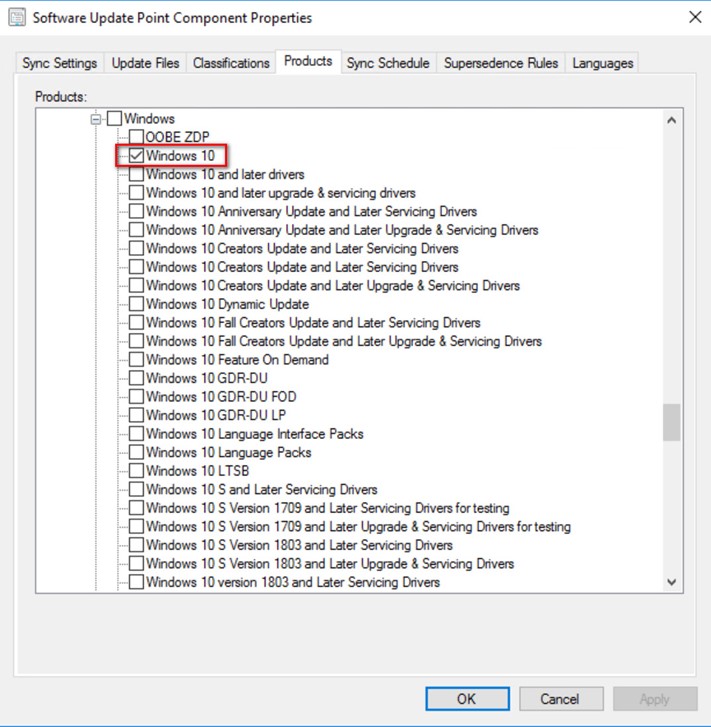Viewport: 711px width, 727px height.
Task: Check Fall Creators Update and Later Upgrade & Servicing Drivers
Action: [x=136, y=341]
